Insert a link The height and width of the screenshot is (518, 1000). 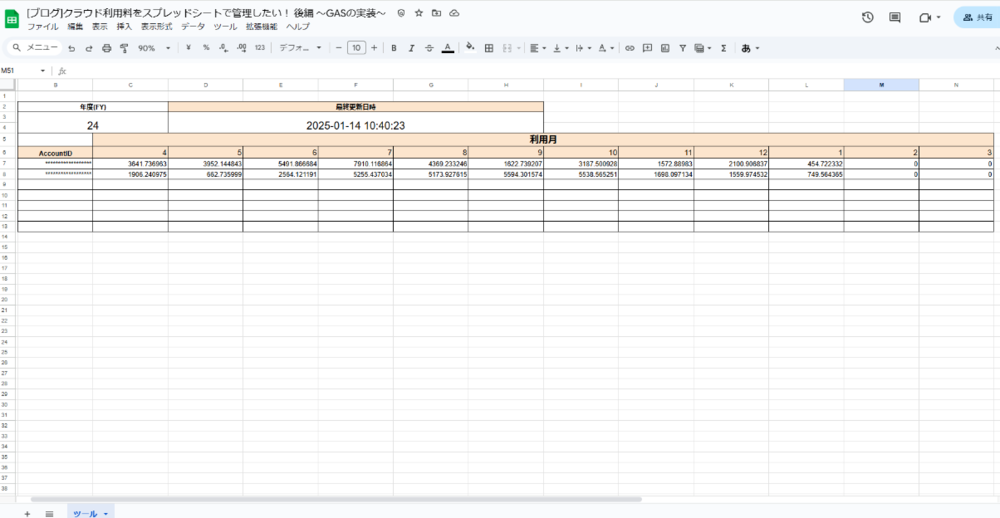pyautogui.click(x=629, y=48)
